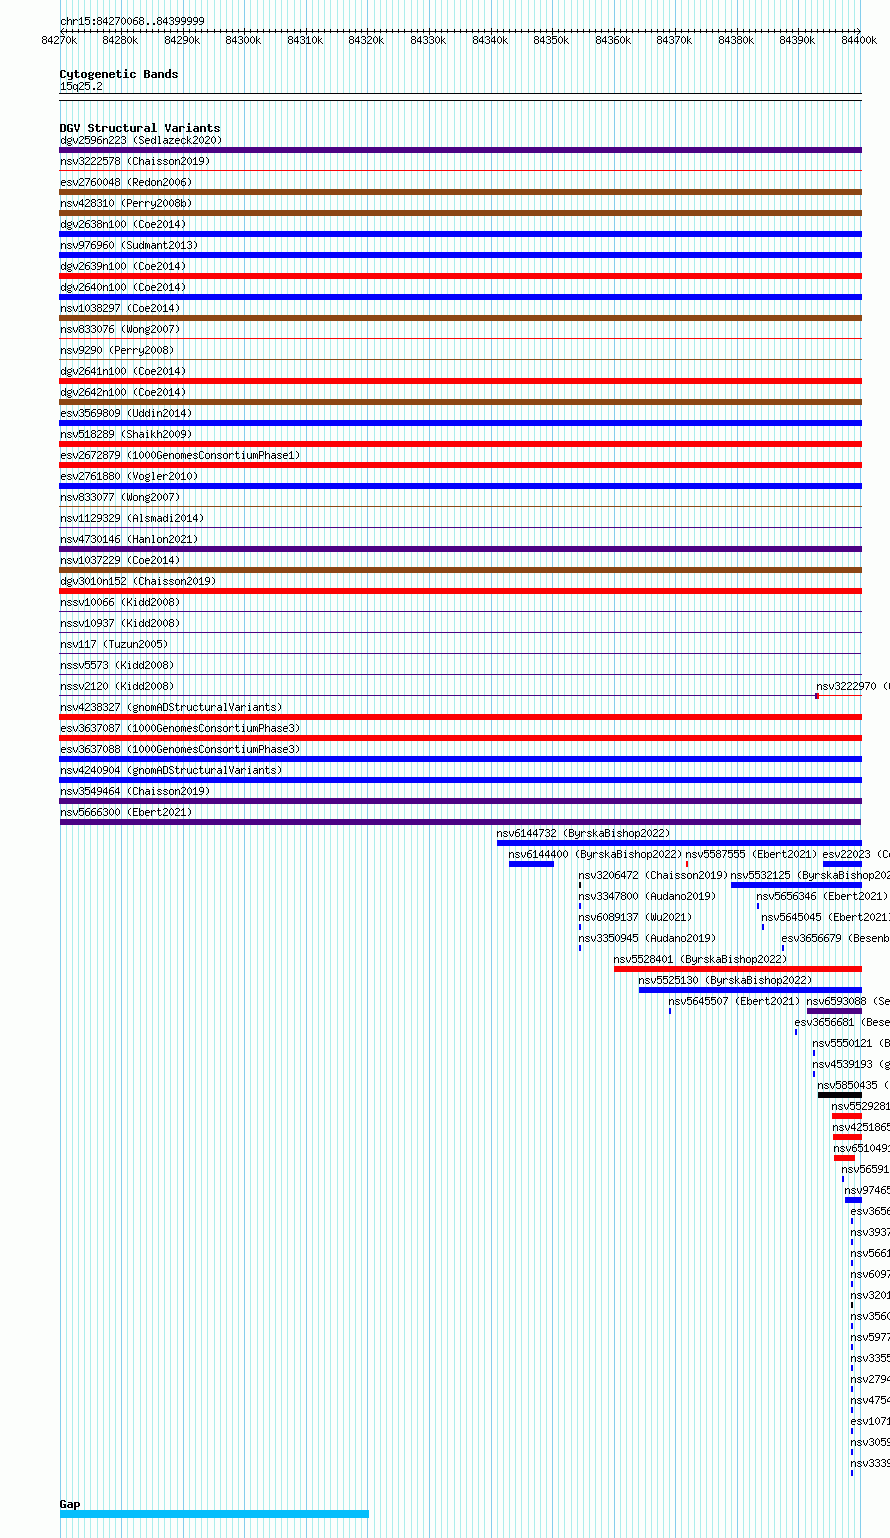Screen dimensions: 890x1538
Task: Open nsv1129329 (Alsmadi2014) entry
Action: (132, 518)
